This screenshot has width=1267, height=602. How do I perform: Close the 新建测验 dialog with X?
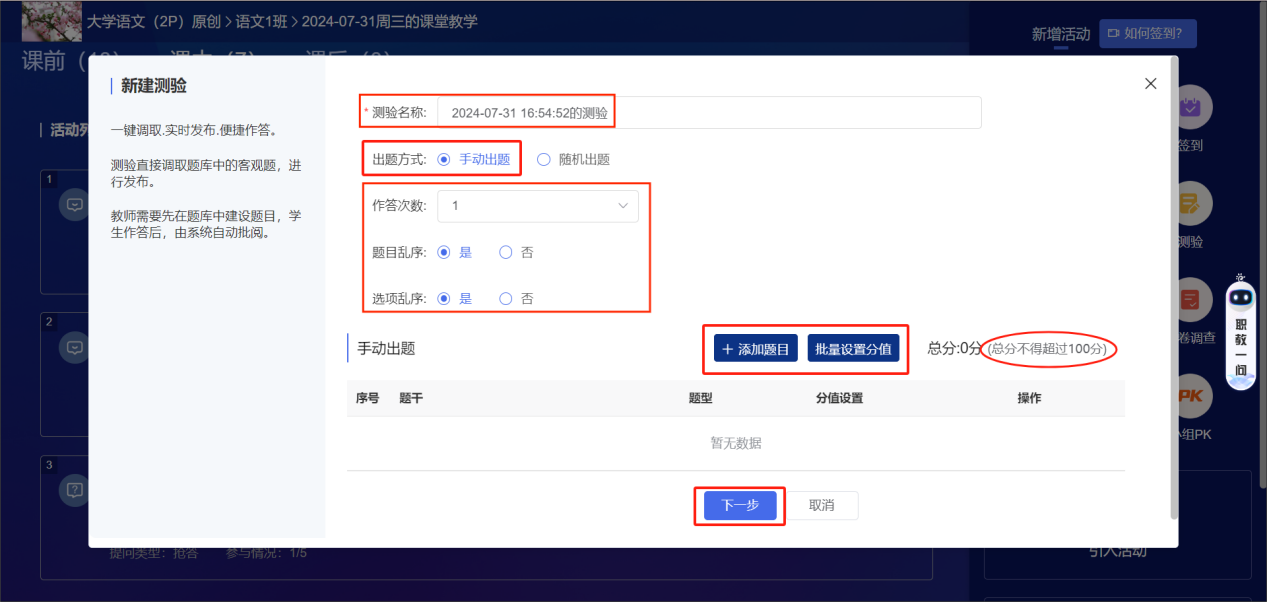1150,84
